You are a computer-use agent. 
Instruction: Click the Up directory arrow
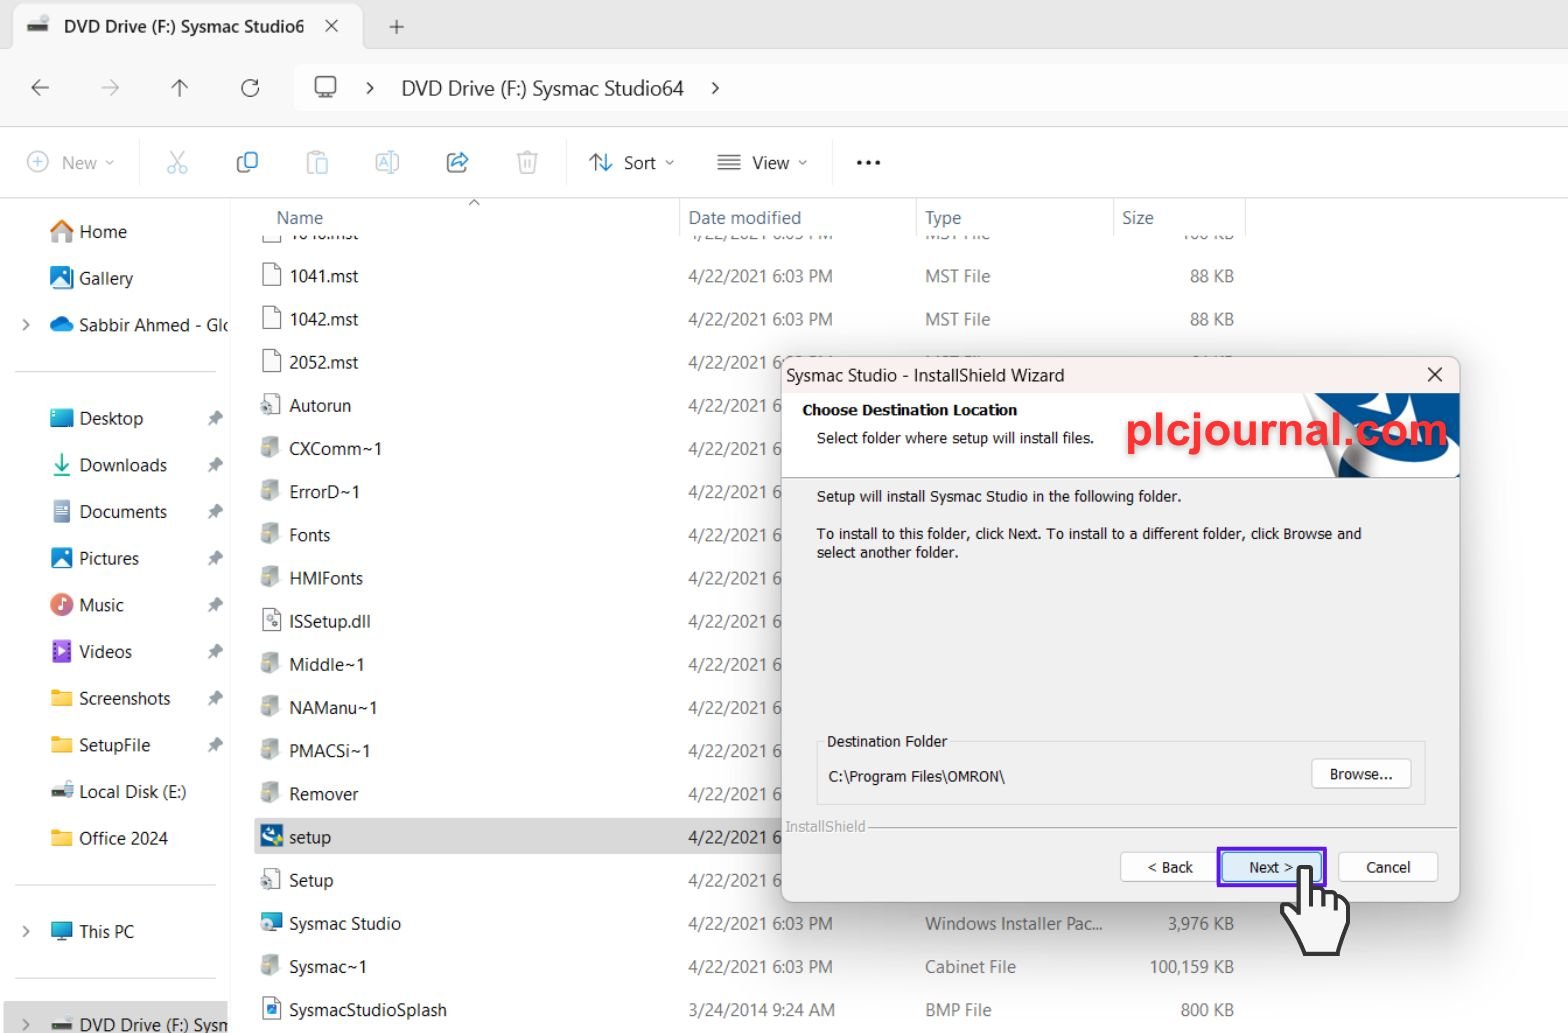click(x=179, y=88)
